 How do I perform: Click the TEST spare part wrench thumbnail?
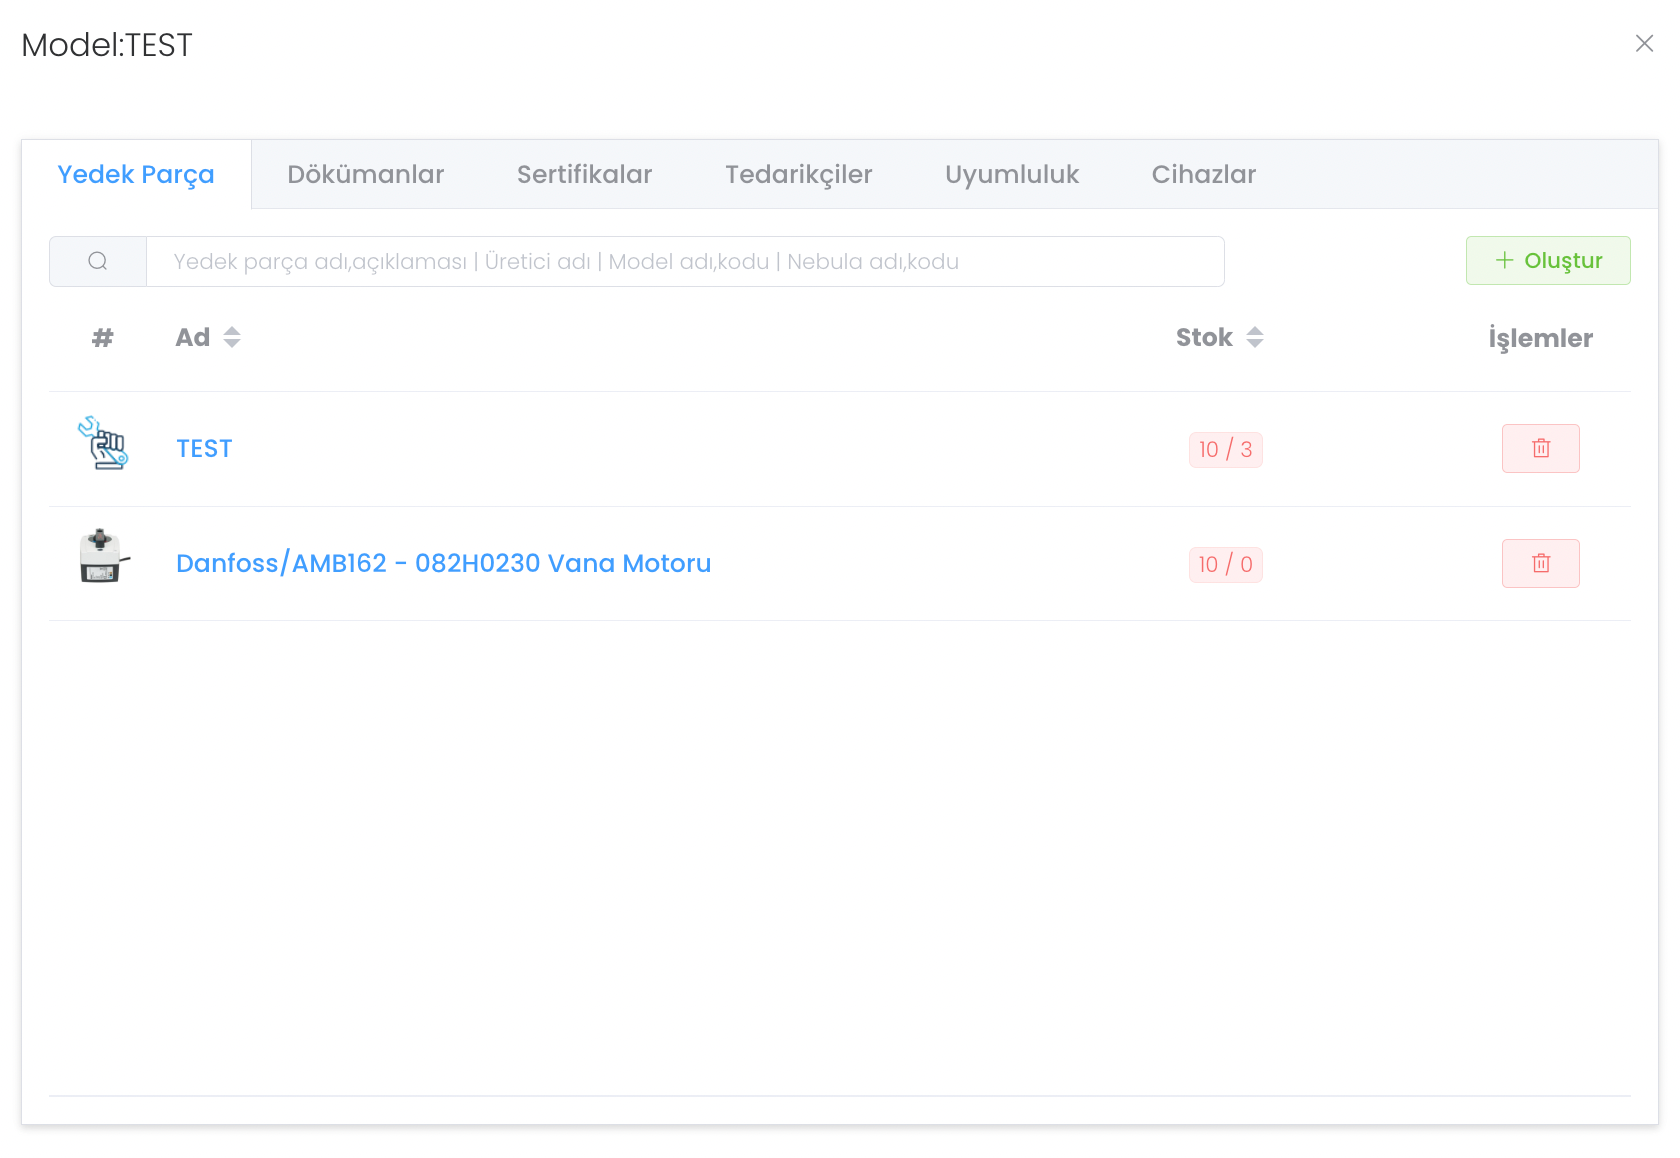point(103,444)
